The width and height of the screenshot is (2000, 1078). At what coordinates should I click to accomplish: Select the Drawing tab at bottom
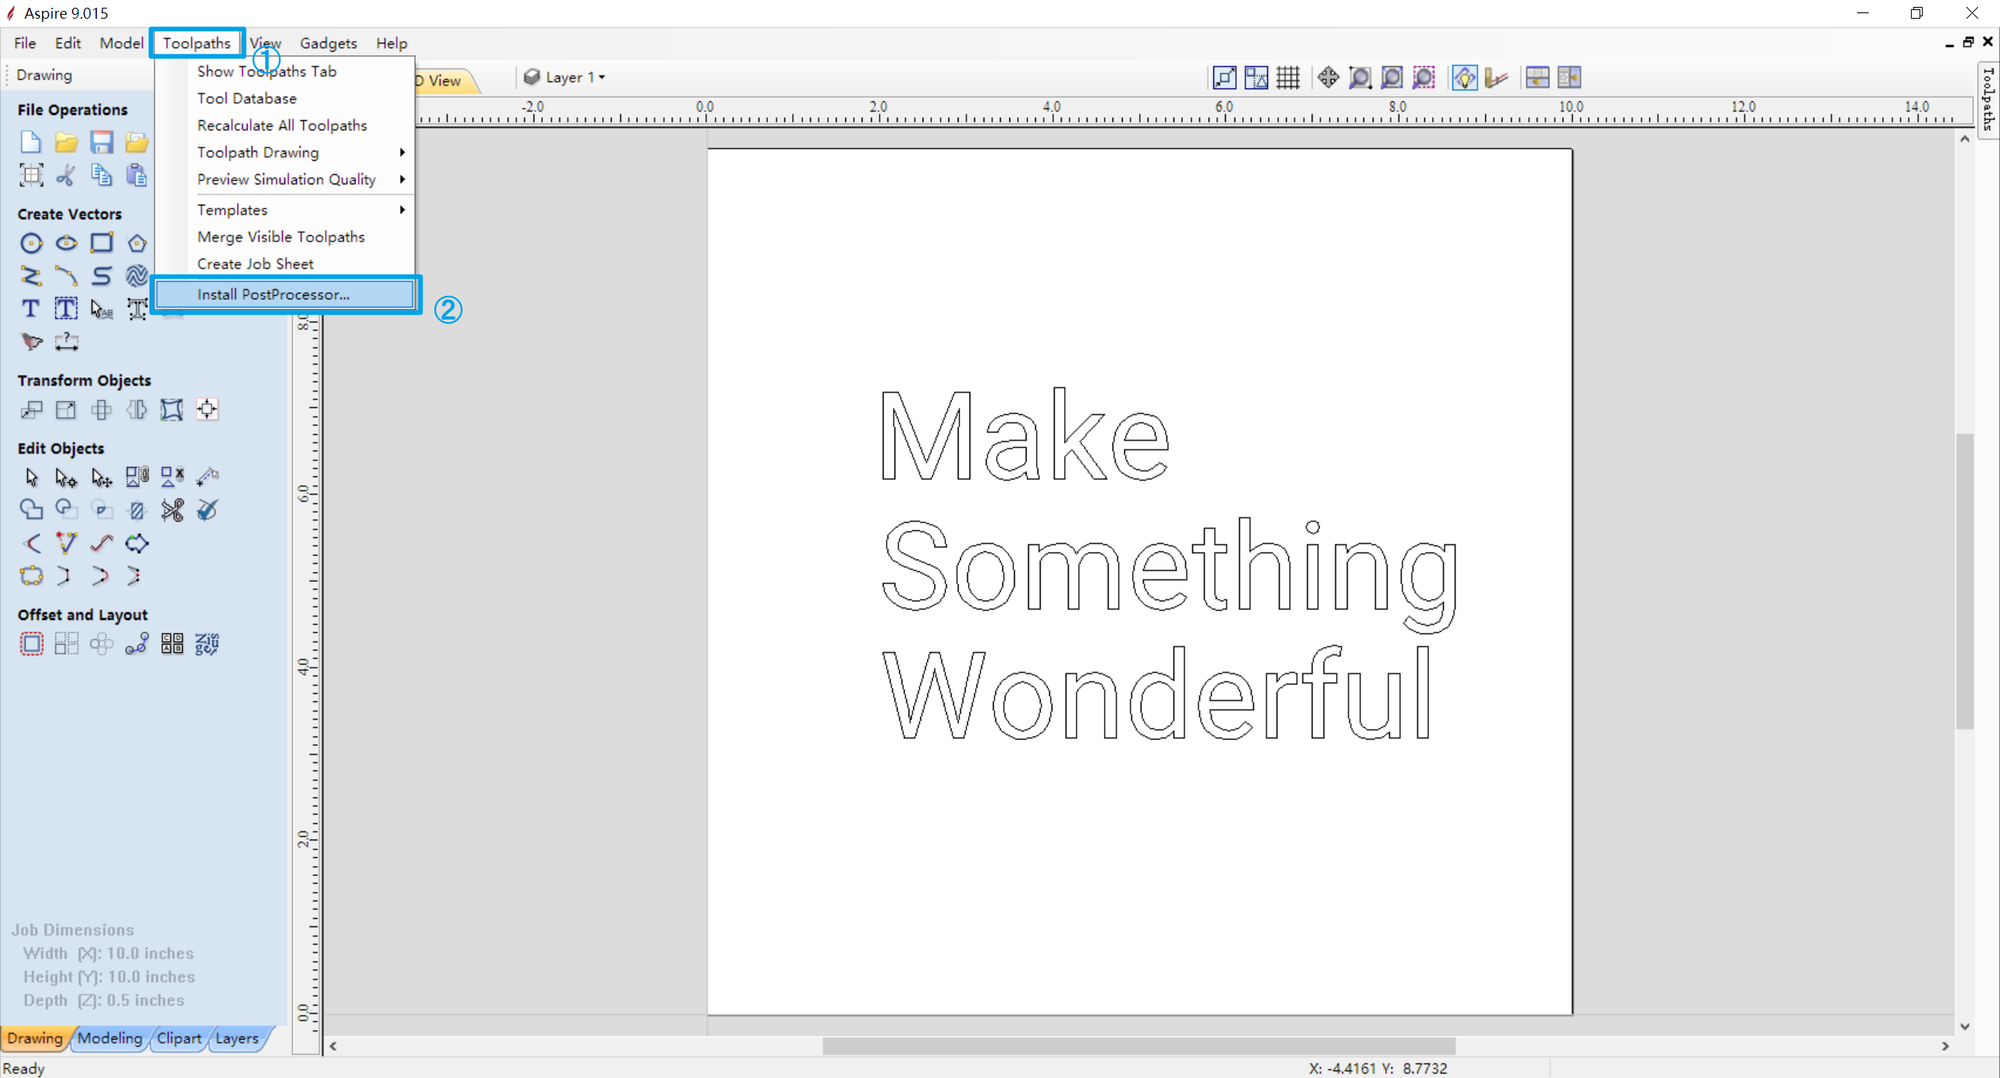pyautogui.click(x=35, y=1038)
